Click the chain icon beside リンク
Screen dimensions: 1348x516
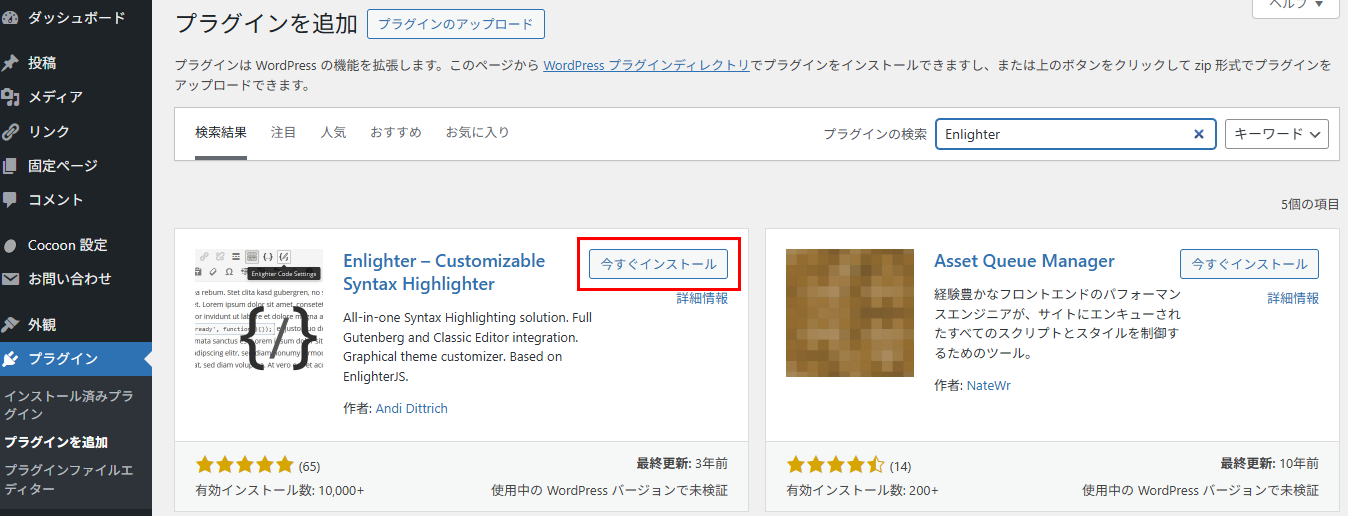[x=11, y=131]
